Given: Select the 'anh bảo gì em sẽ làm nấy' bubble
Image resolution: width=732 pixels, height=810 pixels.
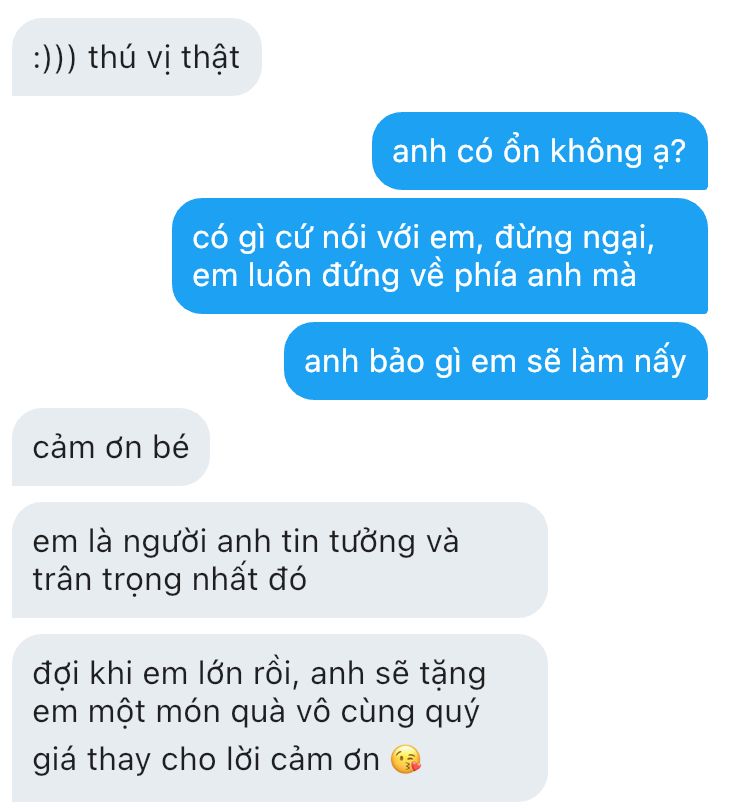Looking at the screenshot, I should tap(495, 361).
